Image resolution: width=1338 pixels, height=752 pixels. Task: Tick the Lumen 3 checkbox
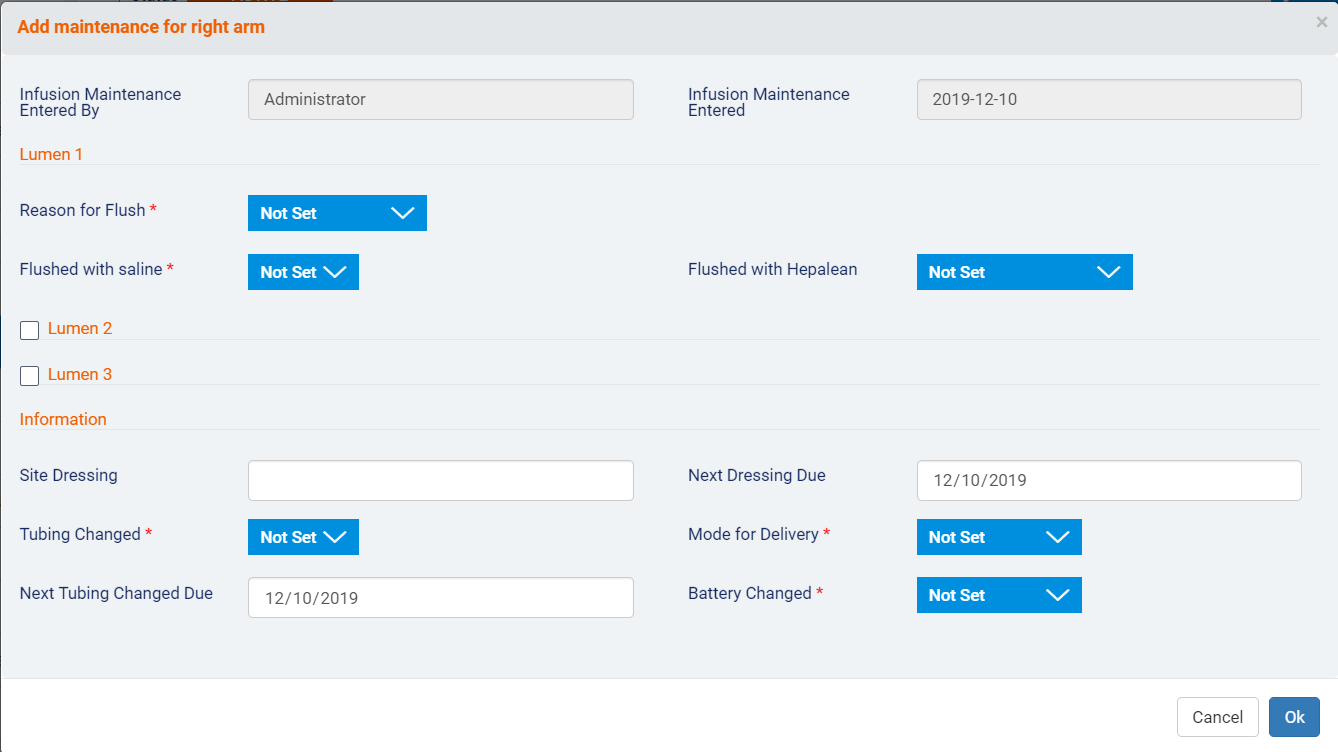click(x=30, y=376)
